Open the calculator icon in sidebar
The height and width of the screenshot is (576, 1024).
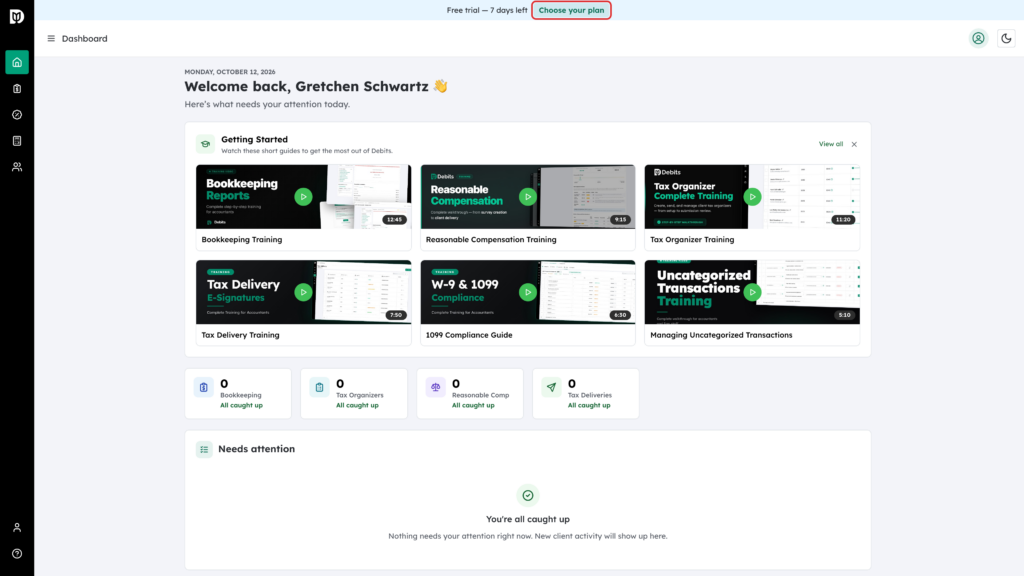pos(17,140)
